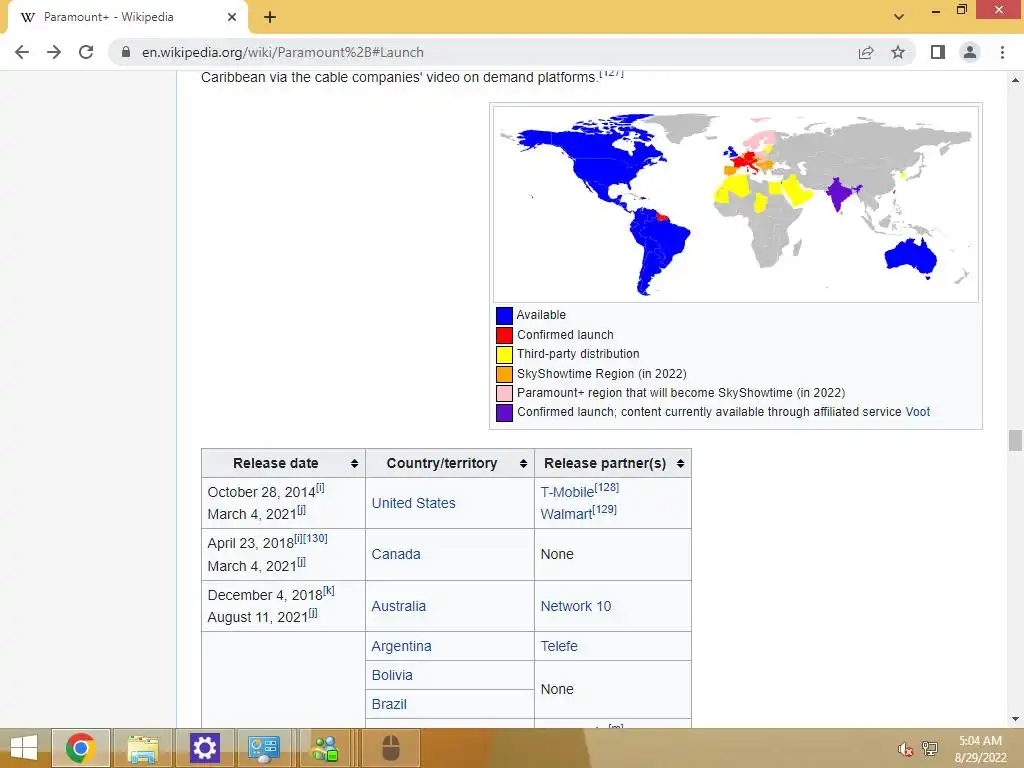Open the Bolivia link
Viewport: 1024px width, 768px height.
pyautogui.click(x=392, y=675)
